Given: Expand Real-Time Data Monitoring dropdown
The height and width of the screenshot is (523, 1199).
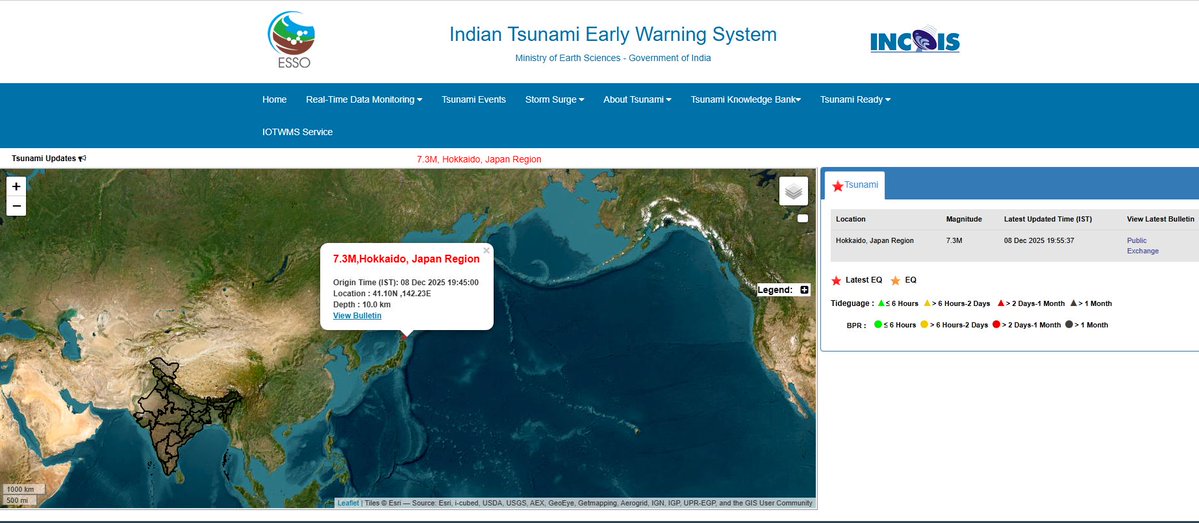Looking at the screenshot, I should coord(364,99).
